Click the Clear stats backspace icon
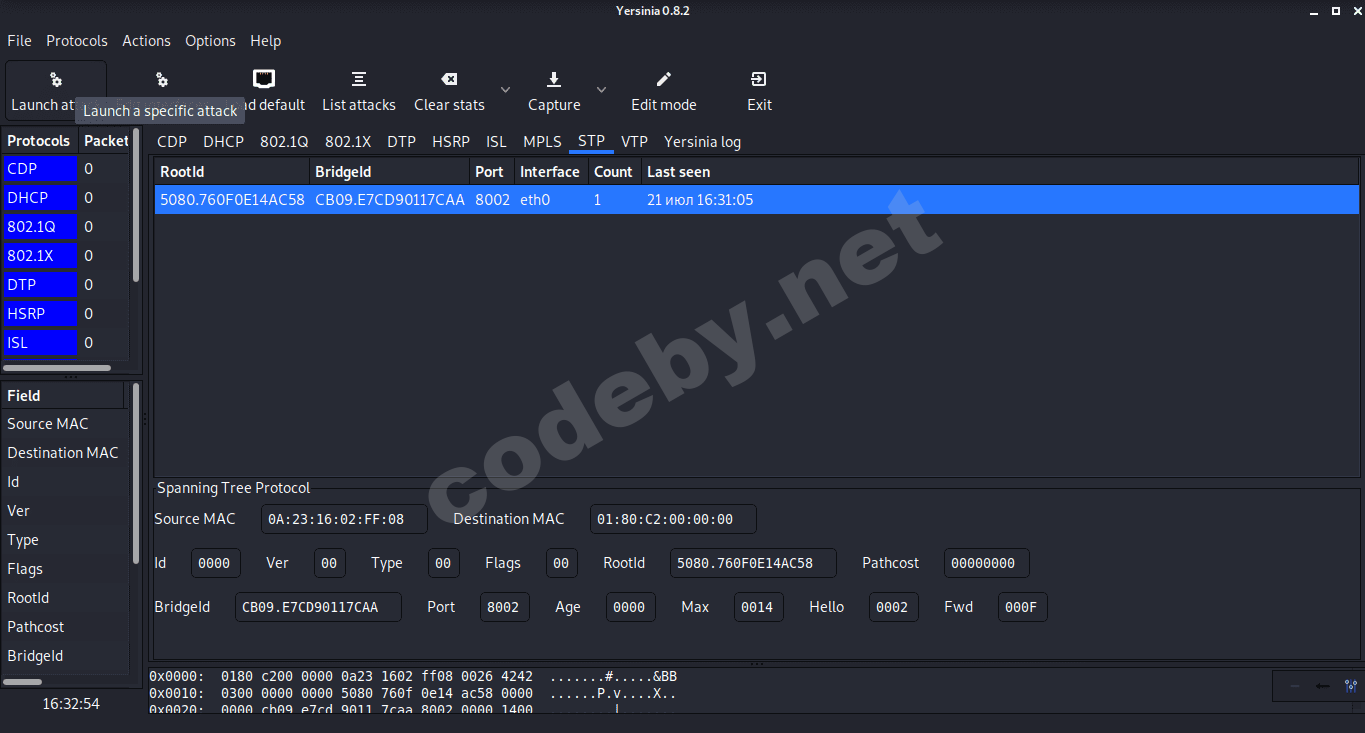Image resolution: width=1365 pixels, height=733 pixels. coord(449,79)
